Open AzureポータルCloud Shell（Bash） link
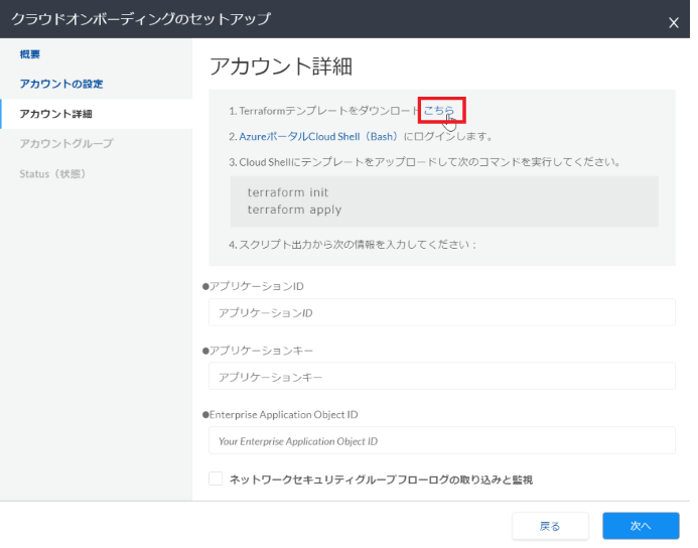 pos(318,136)
